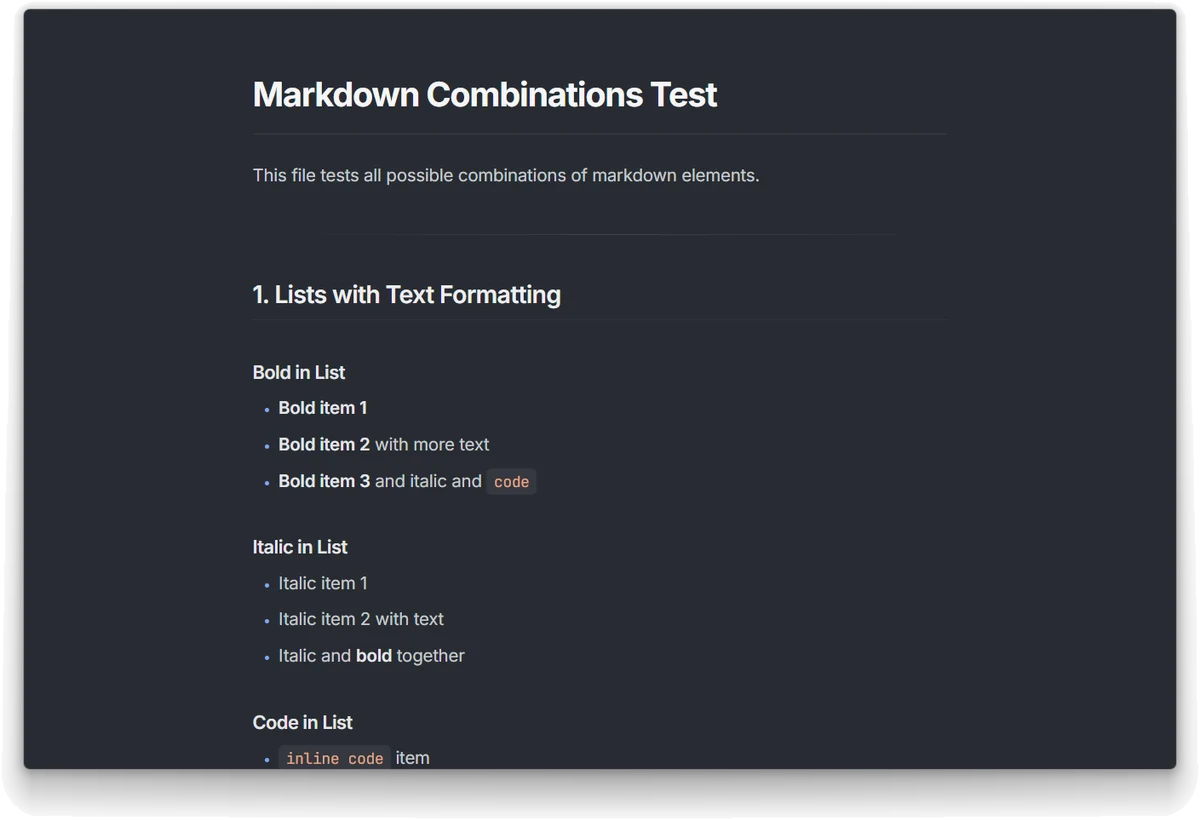Click the Bold in List subheading
Viewport: 1200px width, 820px height.
pos(299,373)
